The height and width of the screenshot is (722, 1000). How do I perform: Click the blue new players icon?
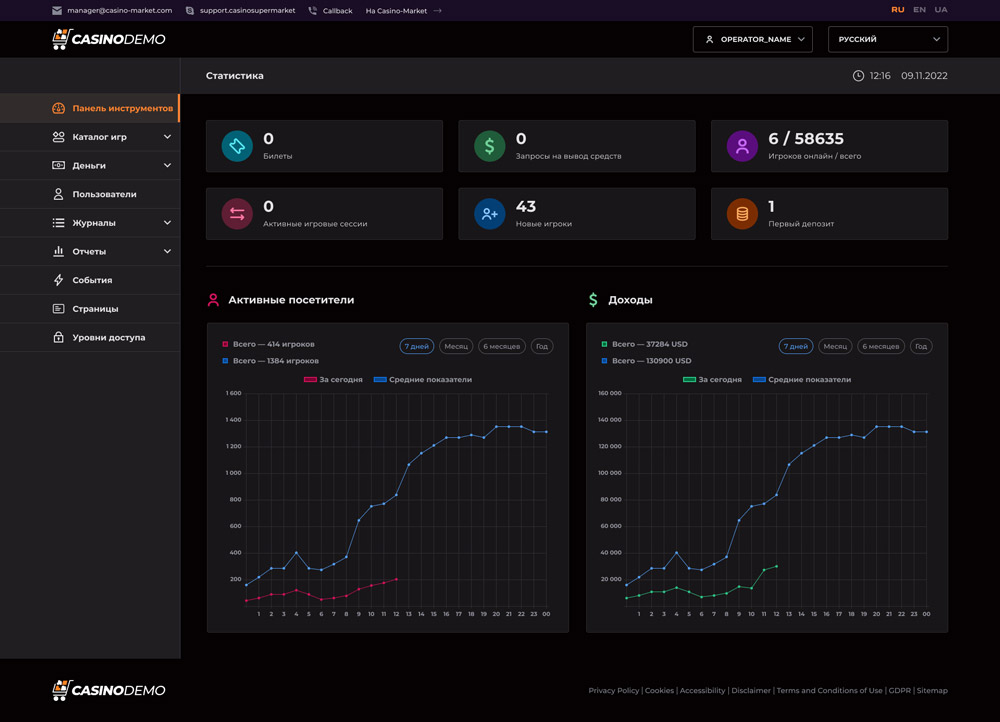[x=489, y=214]
